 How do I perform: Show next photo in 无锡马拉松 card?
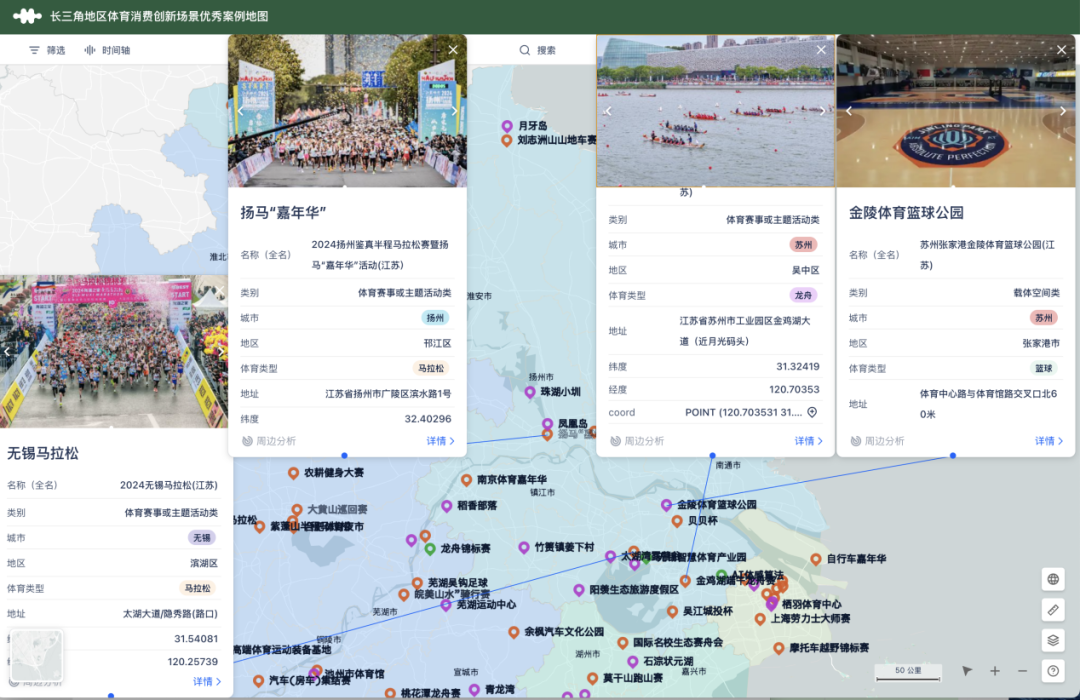tap(221, 351)
